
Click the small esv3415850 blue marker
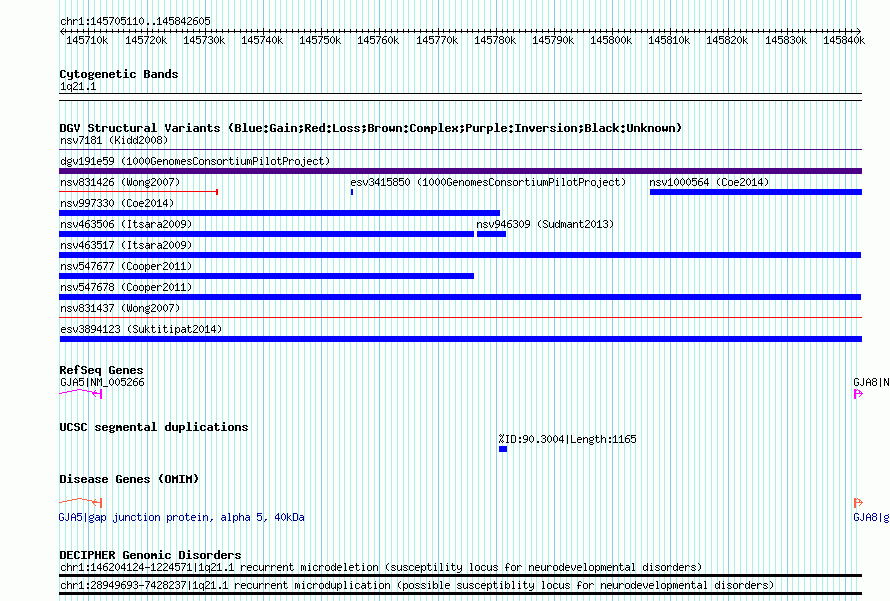[x=352, y=192]
